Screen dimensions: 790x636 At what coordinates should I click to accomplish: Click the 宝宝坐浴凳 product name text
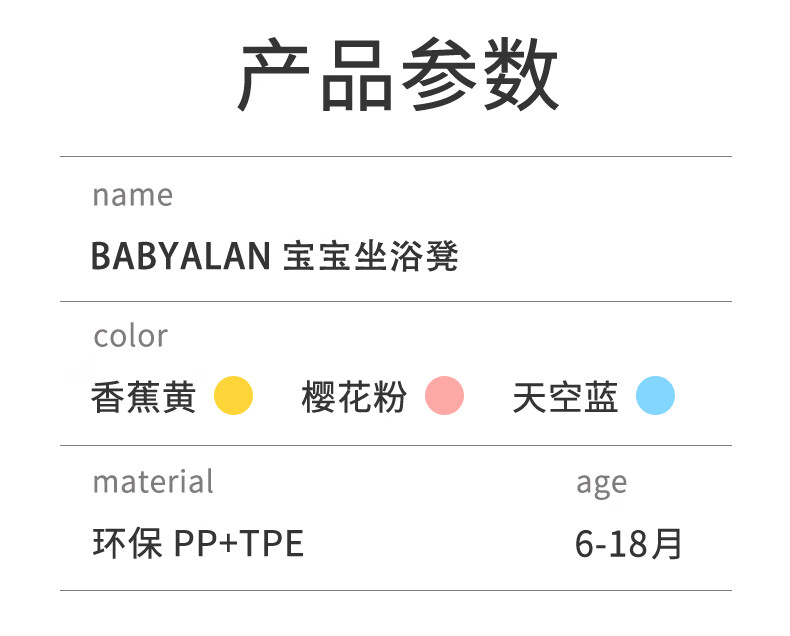(x=371, y=256)
